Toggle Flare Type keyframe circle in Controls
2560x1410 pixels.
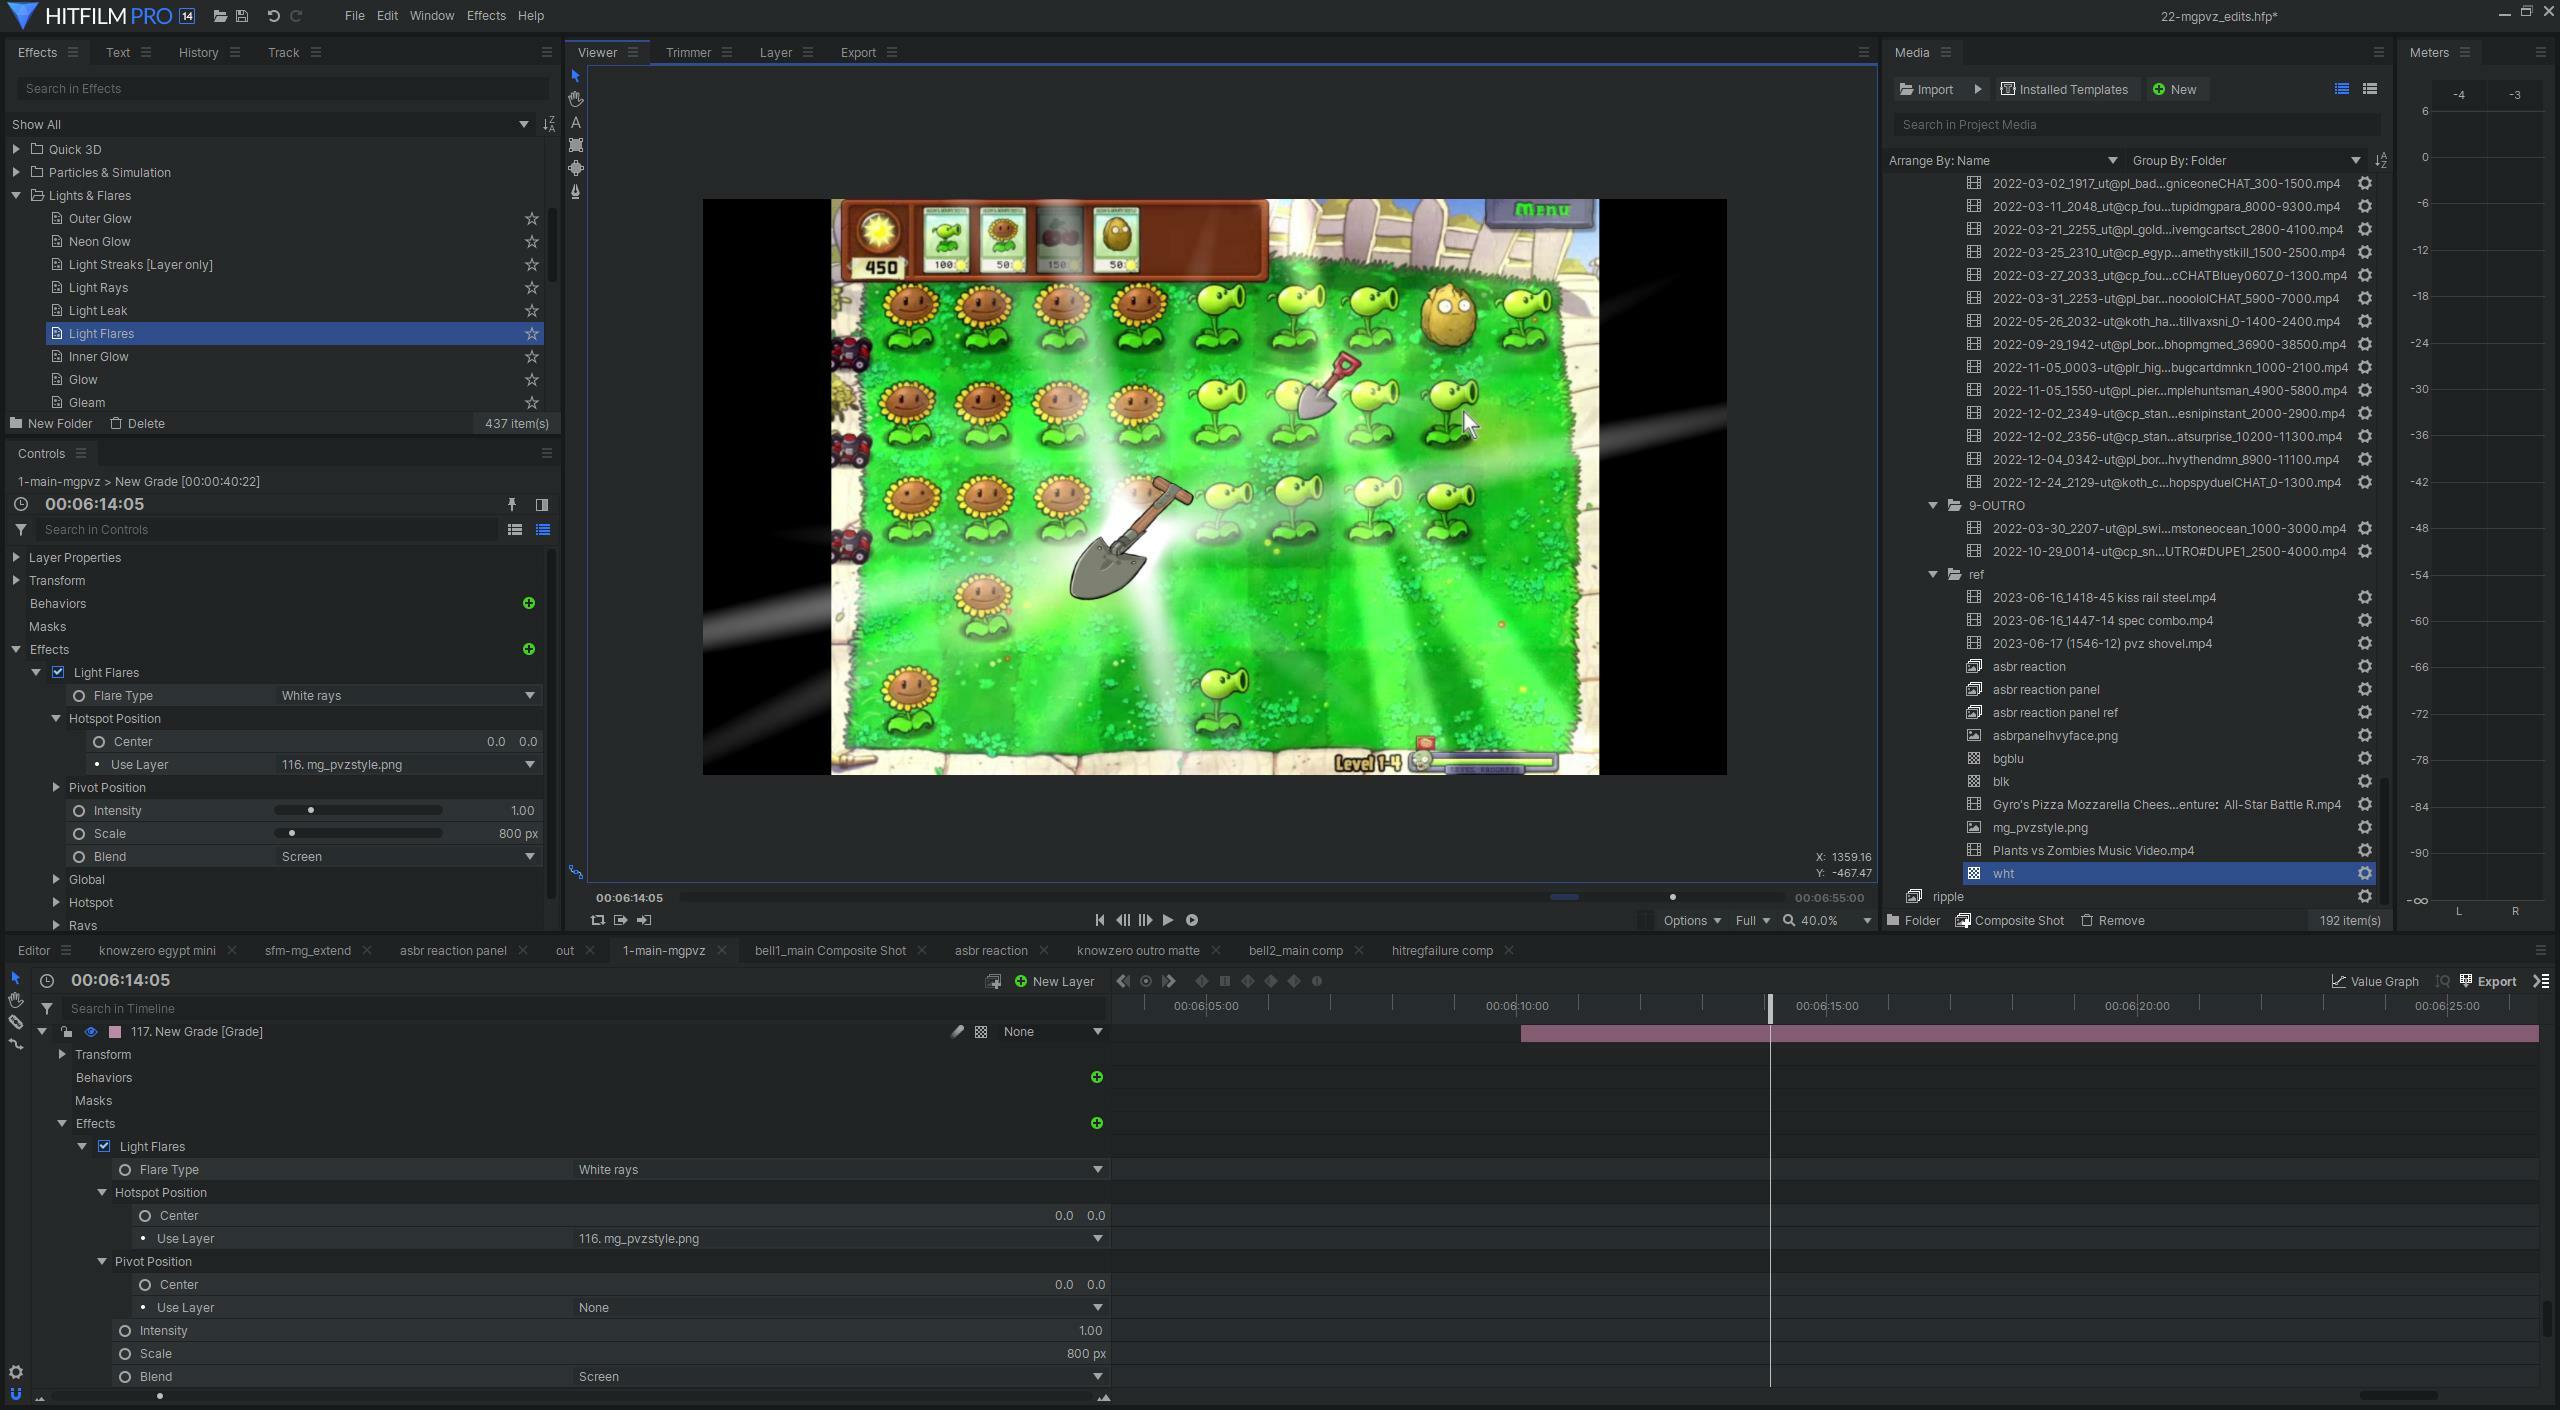(79, 696)
